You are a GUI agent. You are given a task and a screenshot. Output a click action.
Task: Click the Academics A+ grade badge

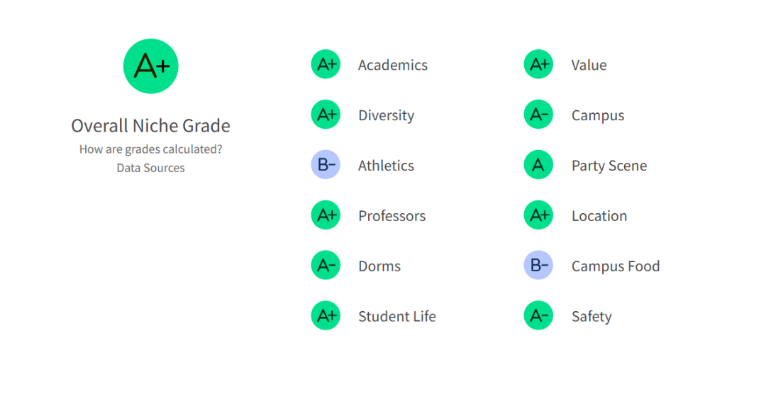(x=326, y=65)
